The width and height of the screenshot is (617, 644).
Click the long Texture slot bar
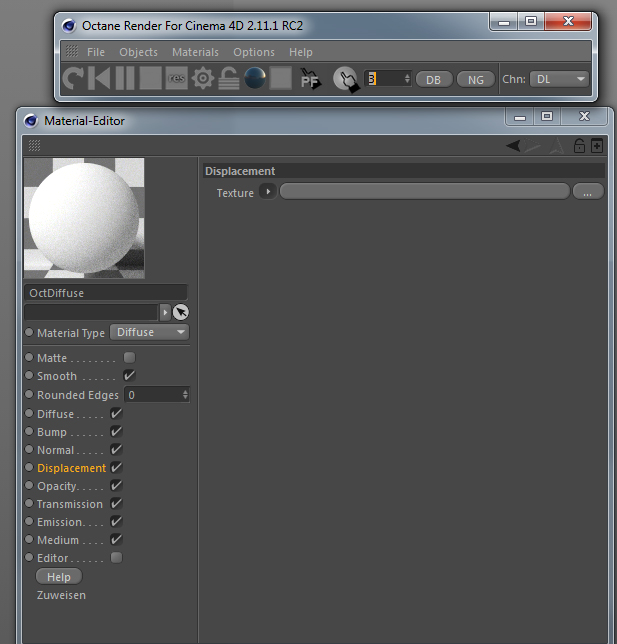(425, 192)
